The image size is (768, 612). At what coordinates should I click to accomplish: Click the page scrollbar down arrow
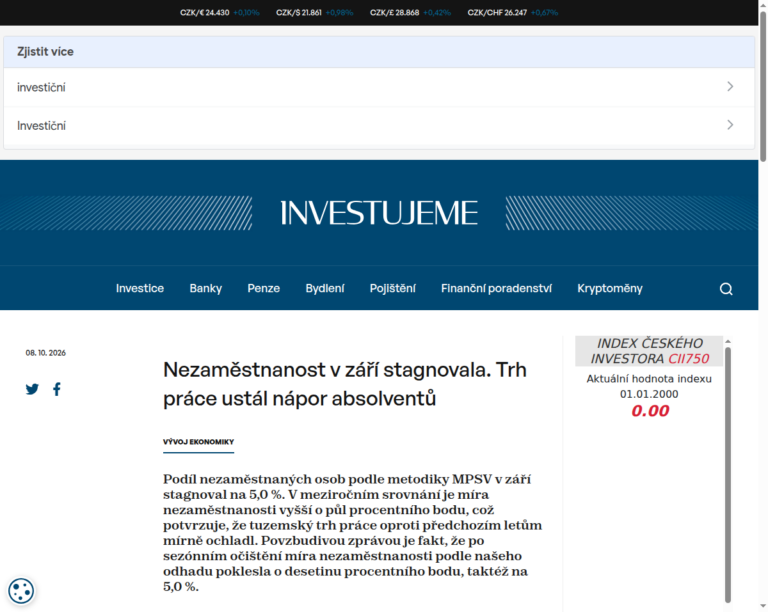(x=763, y=607)
